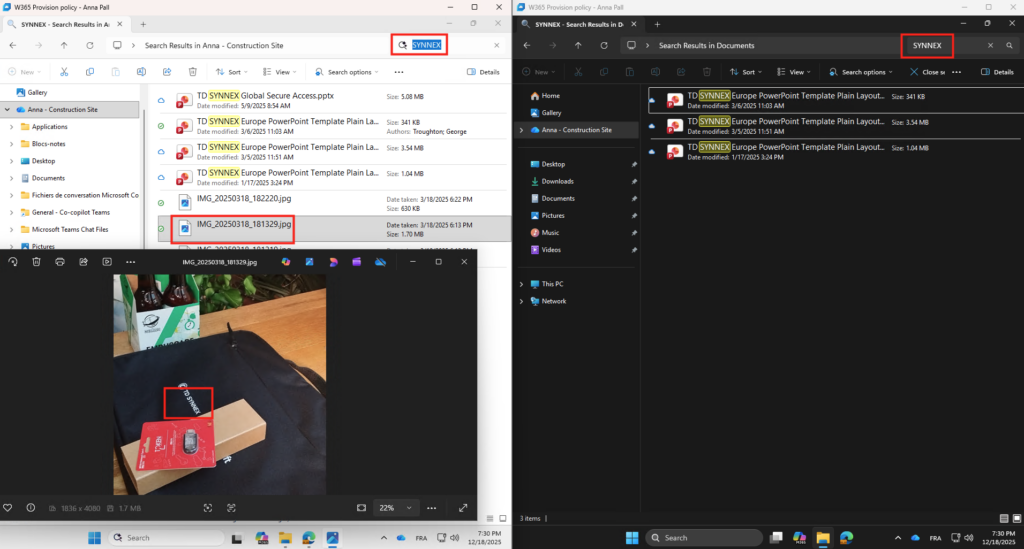
Task: Click the search magnifier icon in dark Explorer
Action: (x=1009, y=45)
